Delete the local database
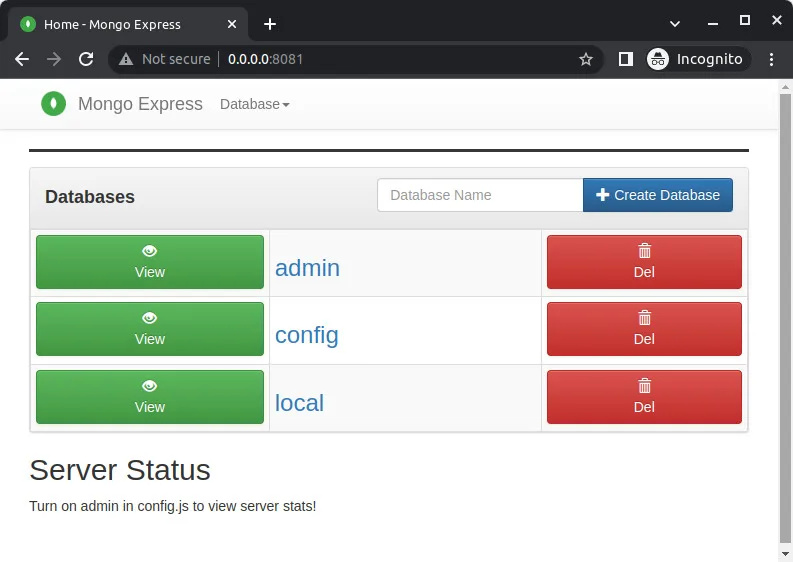793x562 pixels. point(644,397)
